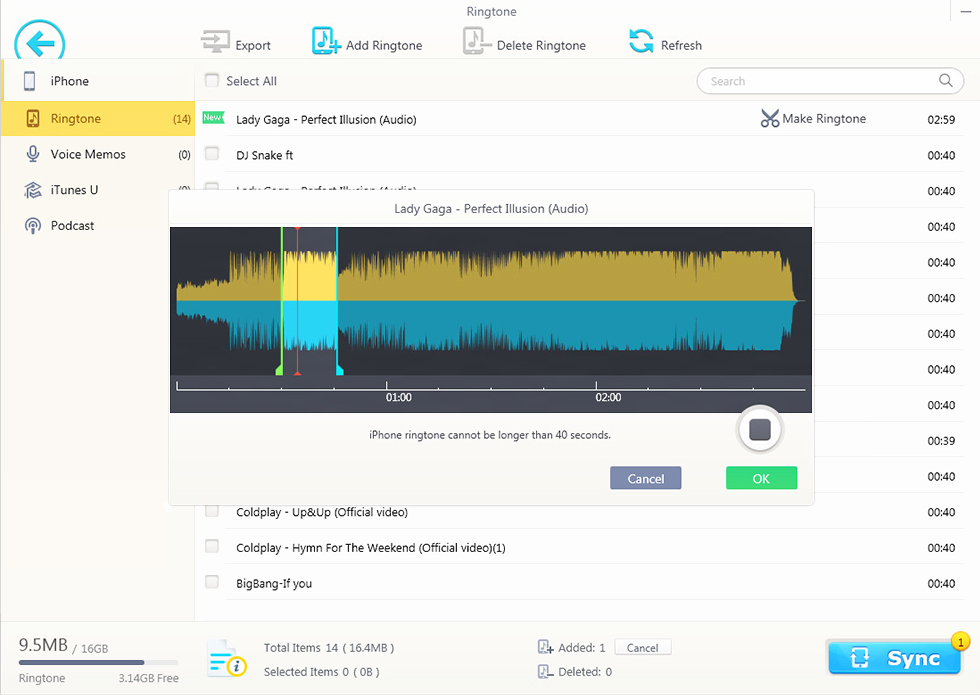Click the Deleted items icon in status bar
The height and width of the screenshot is (695, 980).
click(x=545, y=671)
